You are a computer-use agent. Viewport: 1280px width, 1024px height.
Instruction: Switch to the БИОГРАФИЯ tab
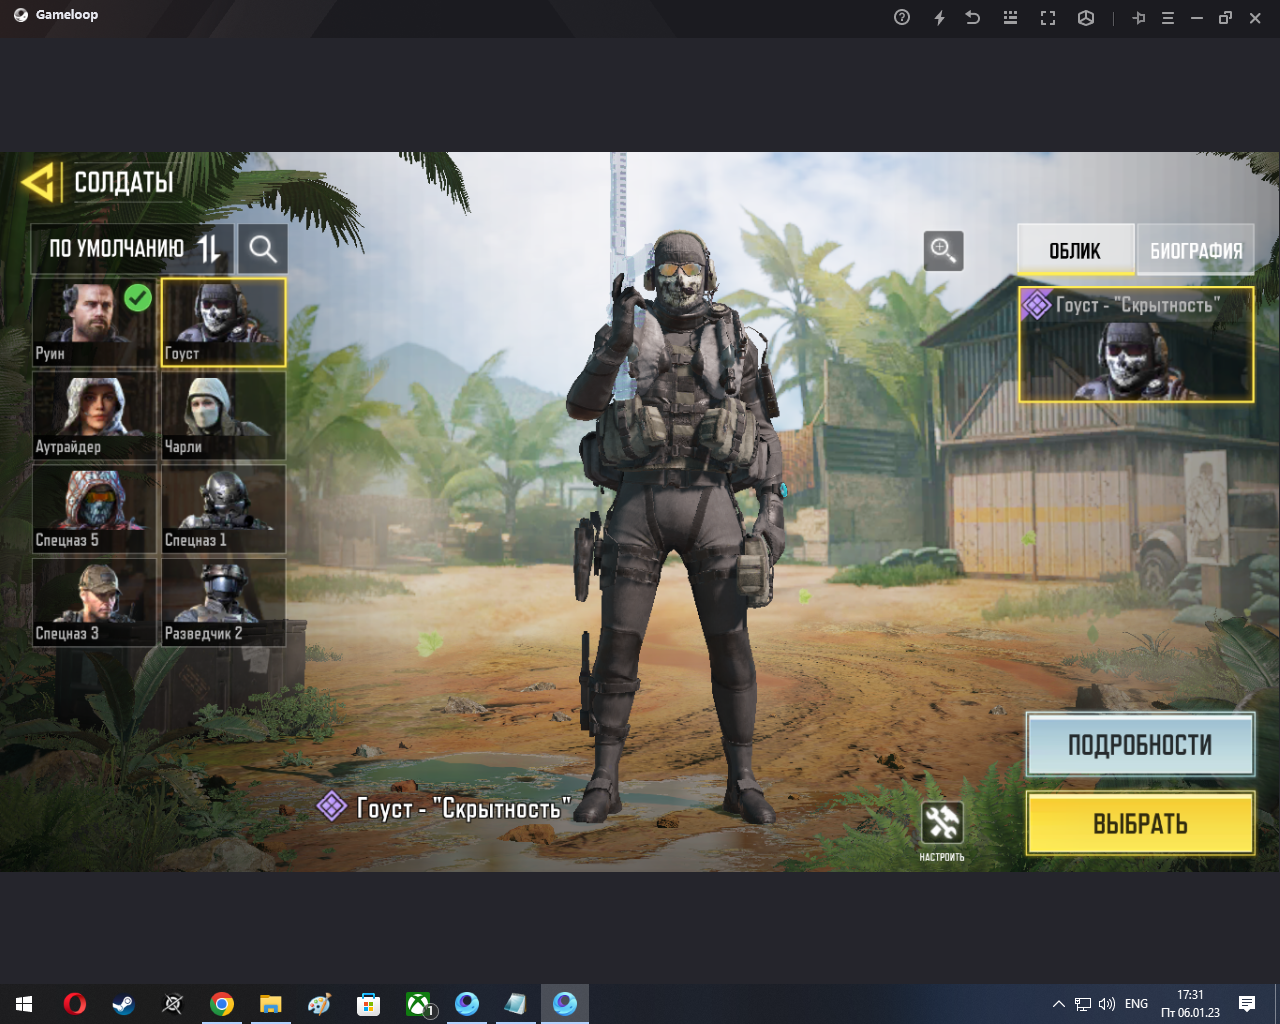(1196, 250)
